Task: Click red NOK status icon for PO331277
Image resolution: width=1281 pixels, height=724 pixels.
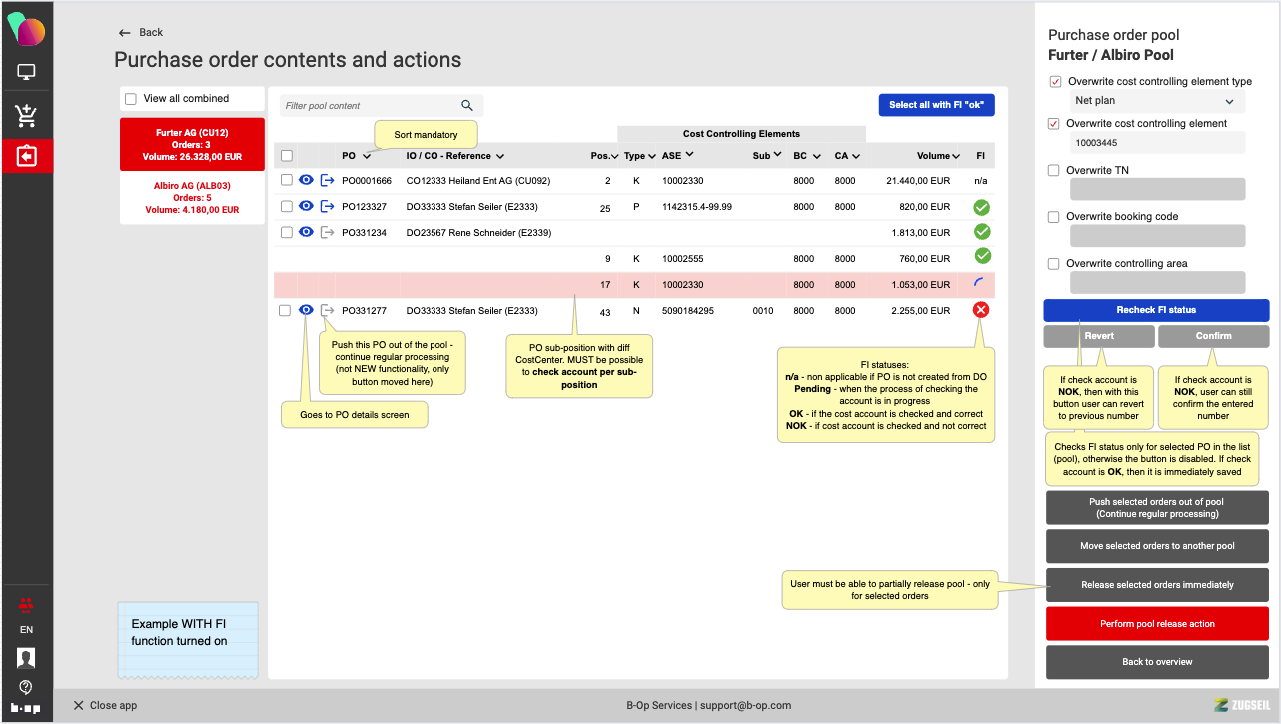Action: pos(981,311)
